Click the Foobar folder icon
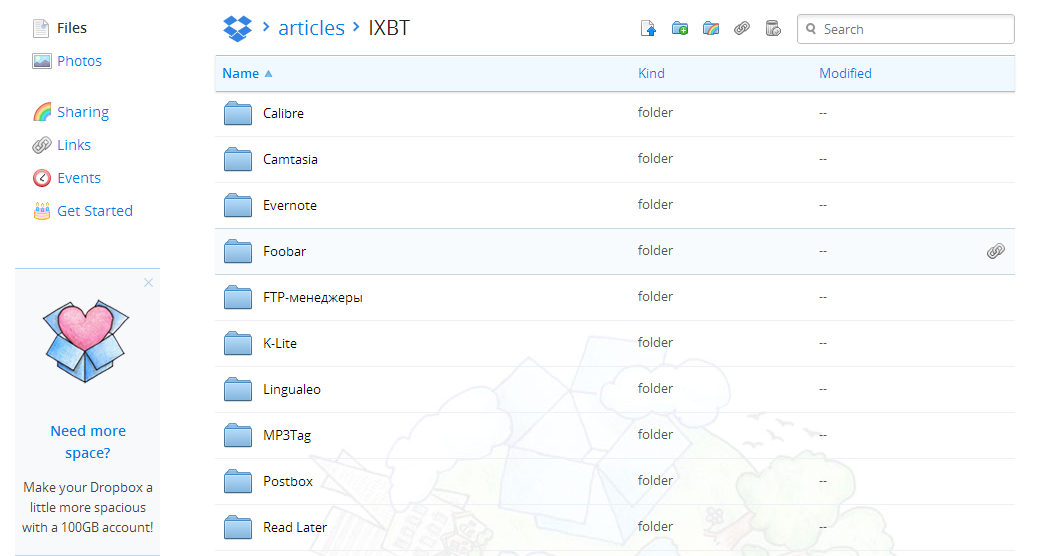 pyautogui.click(x=238, y=252)
